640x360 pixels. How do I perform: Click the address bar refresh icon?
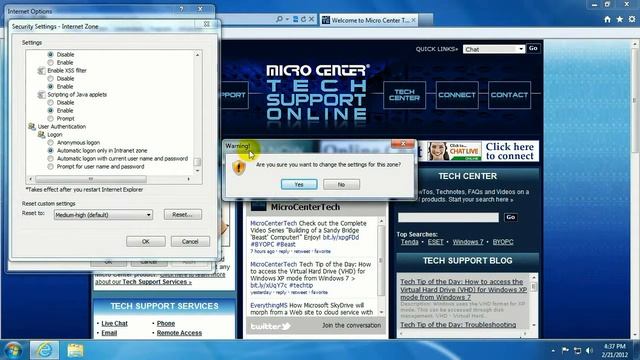303,19
